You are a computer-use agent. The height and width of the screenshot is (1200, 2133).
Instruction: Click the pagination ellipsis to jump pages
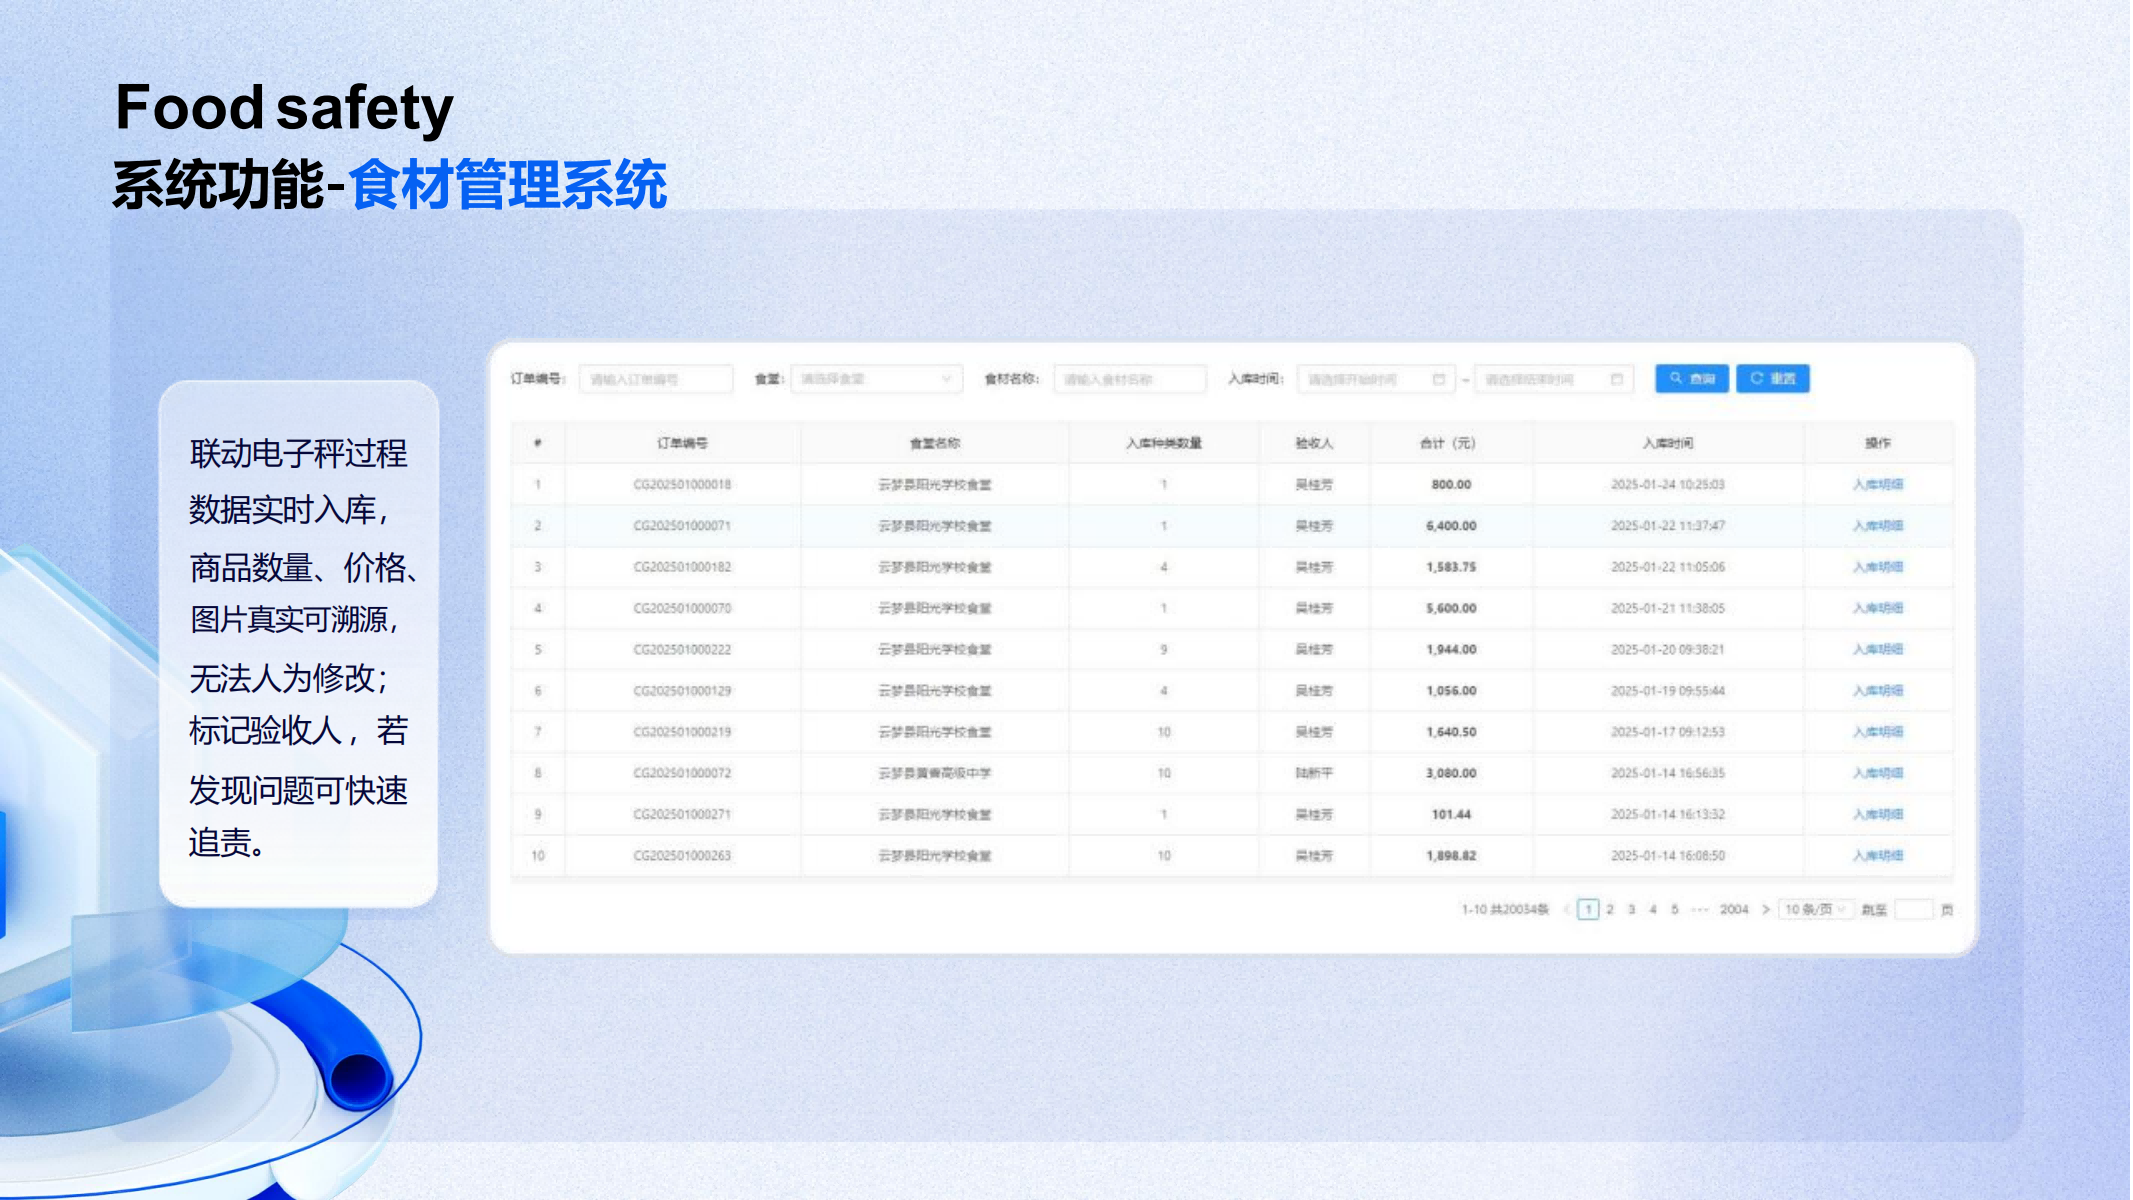(1698, 909)
